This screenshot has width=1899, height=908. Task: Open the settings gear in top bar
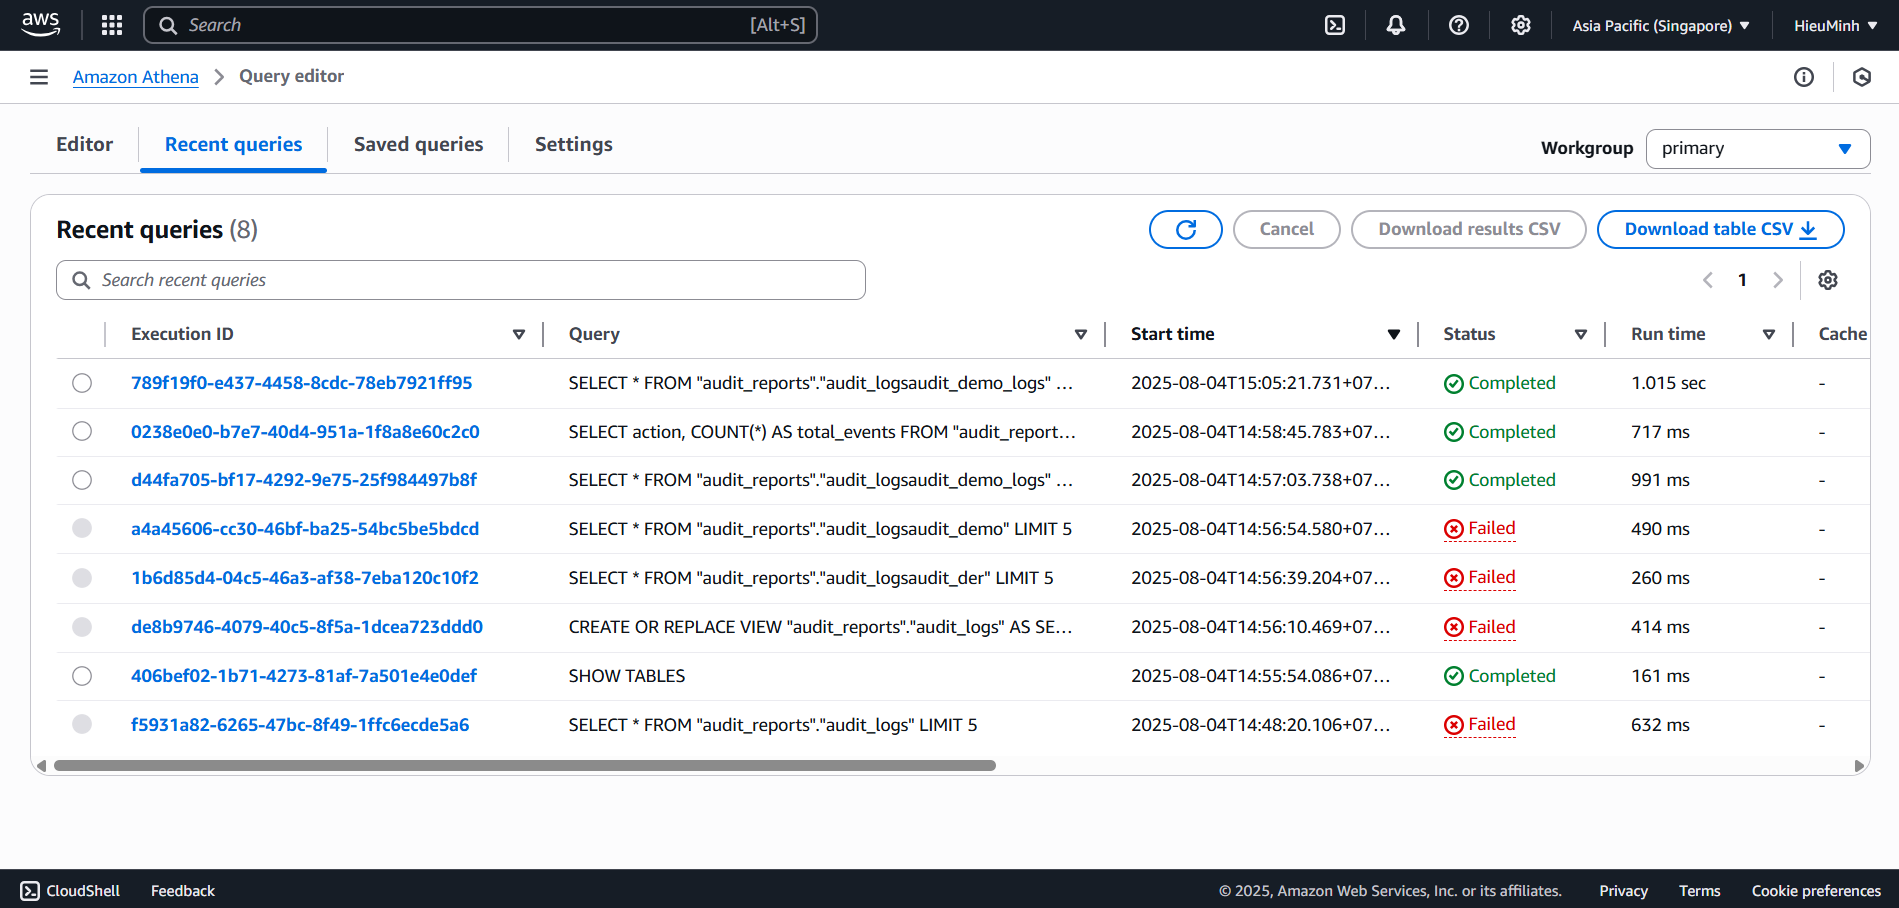click(1521, 25)
